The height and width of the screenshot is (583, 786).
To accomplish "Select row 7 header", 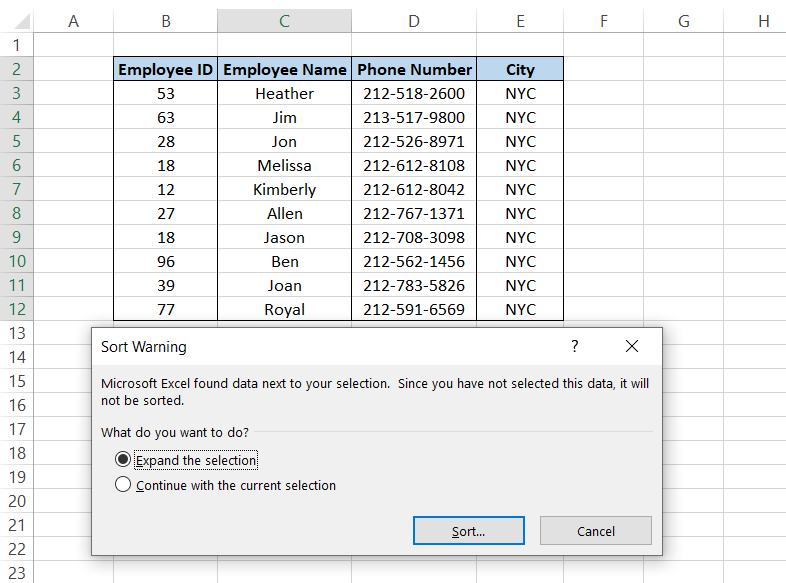I will [x=16, y=189].
